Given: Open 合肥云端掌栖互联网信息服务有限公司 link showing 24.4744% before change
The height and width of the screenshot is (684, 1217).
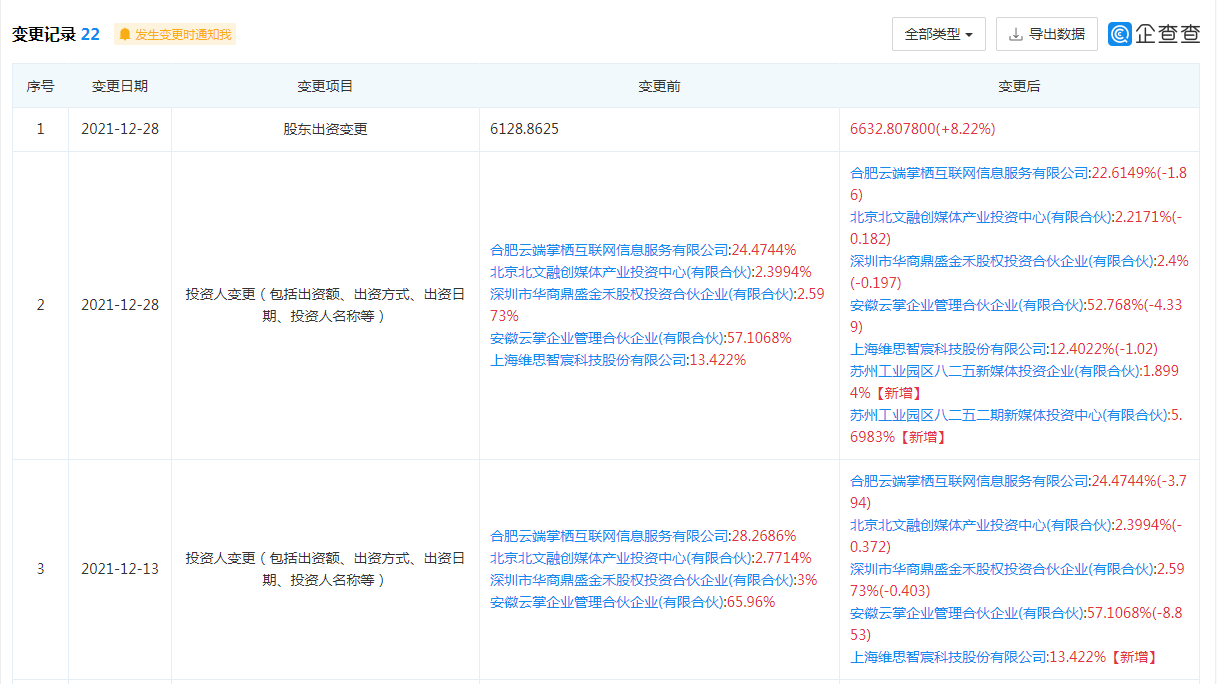Looking at the screenshot, I should [x=609, y=250].
